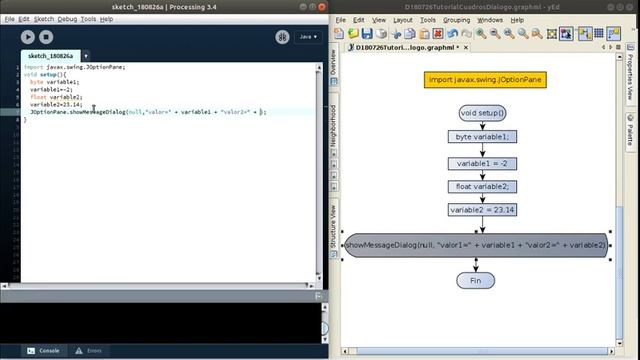The image size is (640, 360).
Task: Copy selection in yEd toolbar
Action: pos(410,33)
